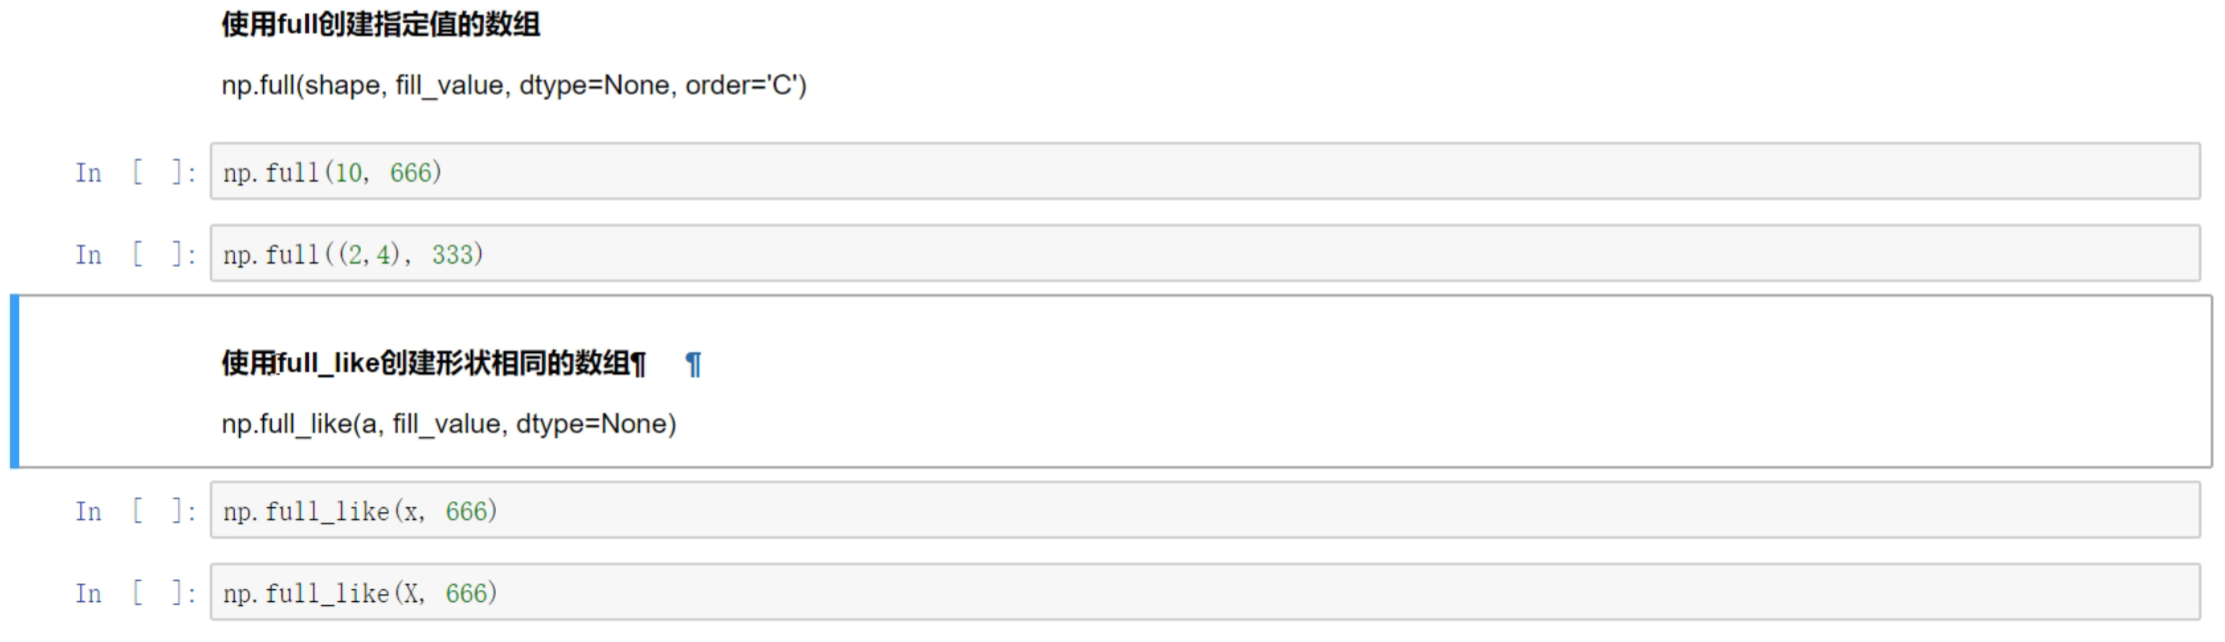The image size is (2225, 642).
Task: Click the heading 使用full_like创建形状相同的数组
Action: (432, 363)
